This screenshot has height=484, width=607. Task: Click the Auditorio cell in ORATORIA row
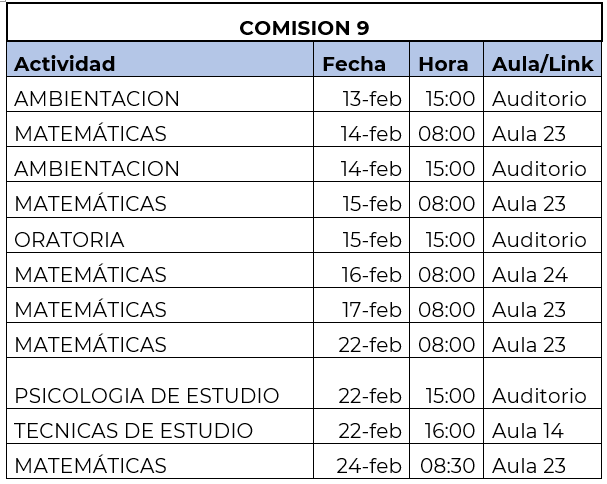(539, 240)
